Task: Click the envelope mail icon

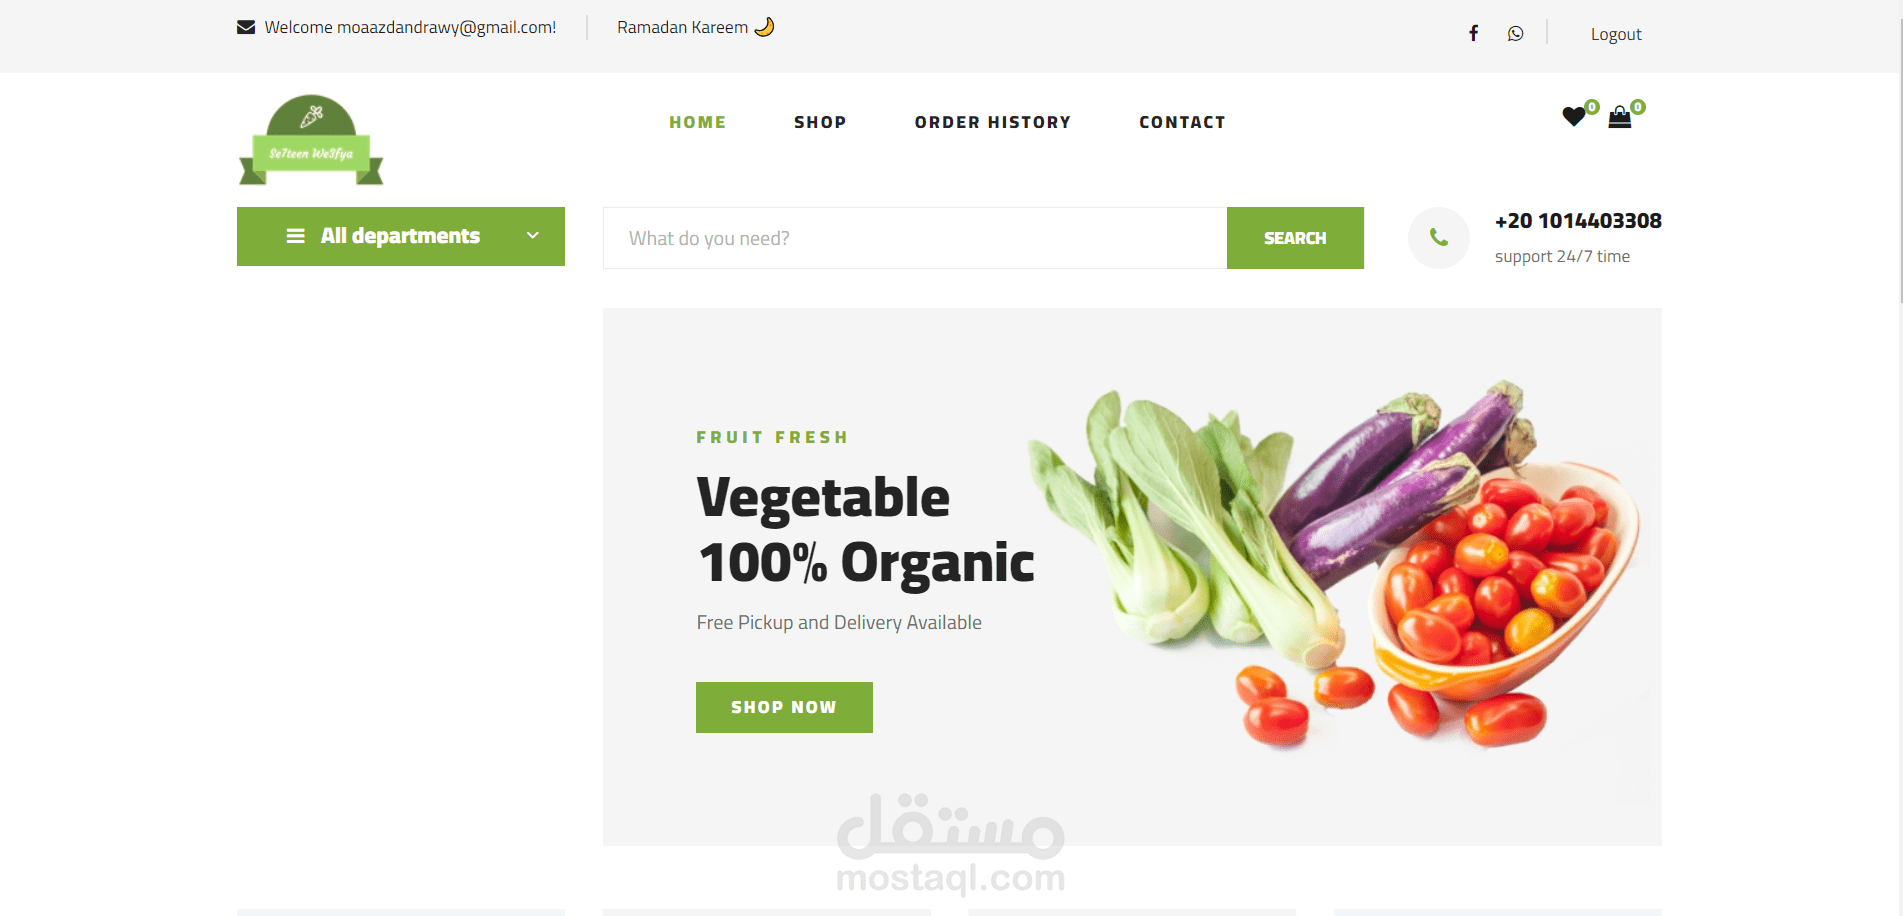Action: pos(246,27)
